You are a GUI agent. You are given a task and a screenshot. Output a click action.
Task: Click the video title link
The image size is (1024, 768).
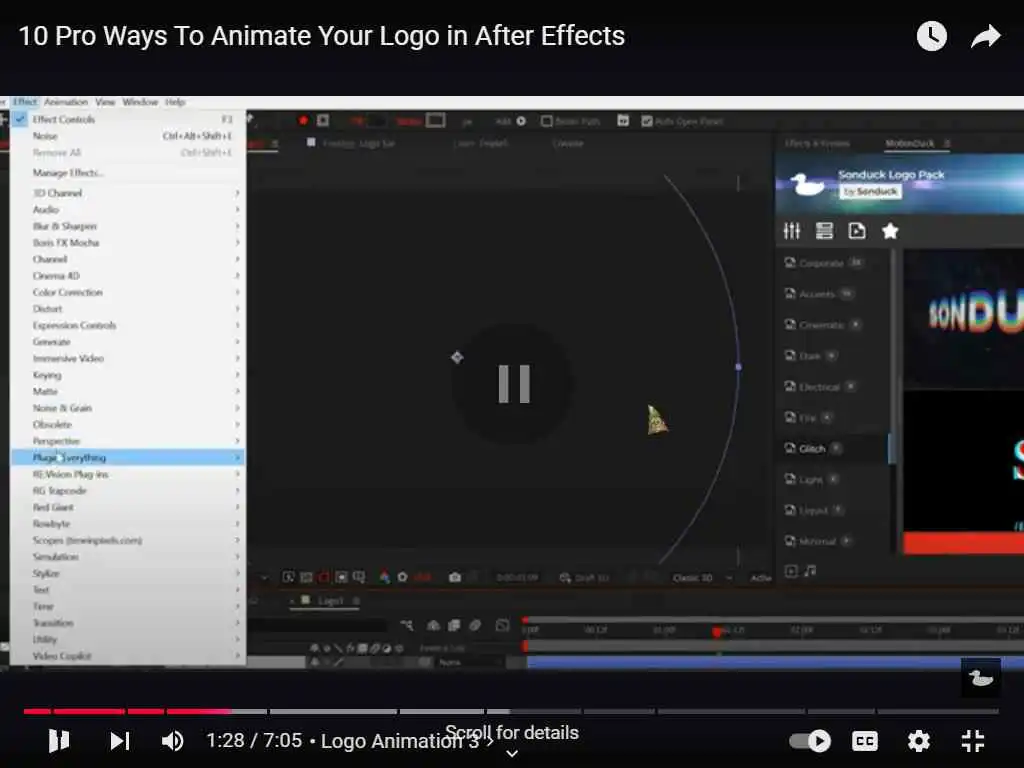pos(321,36)
